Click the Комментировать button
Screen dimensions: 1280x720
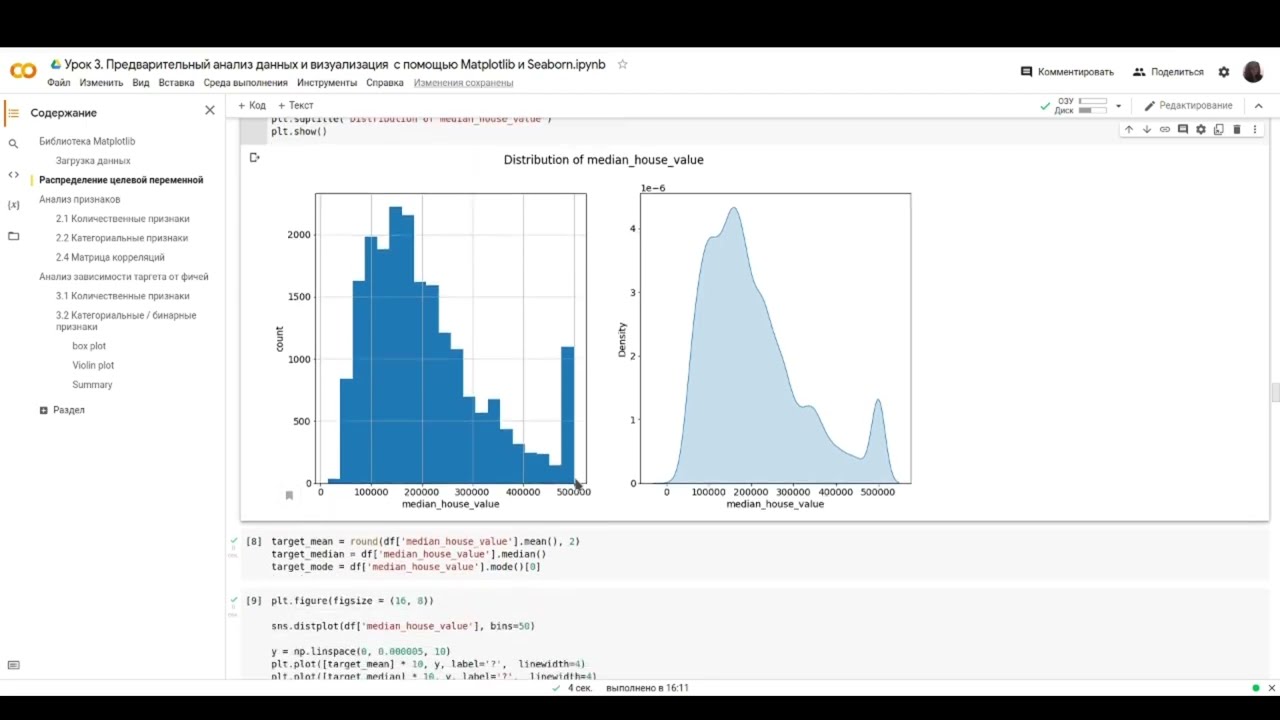(1067, 72)
